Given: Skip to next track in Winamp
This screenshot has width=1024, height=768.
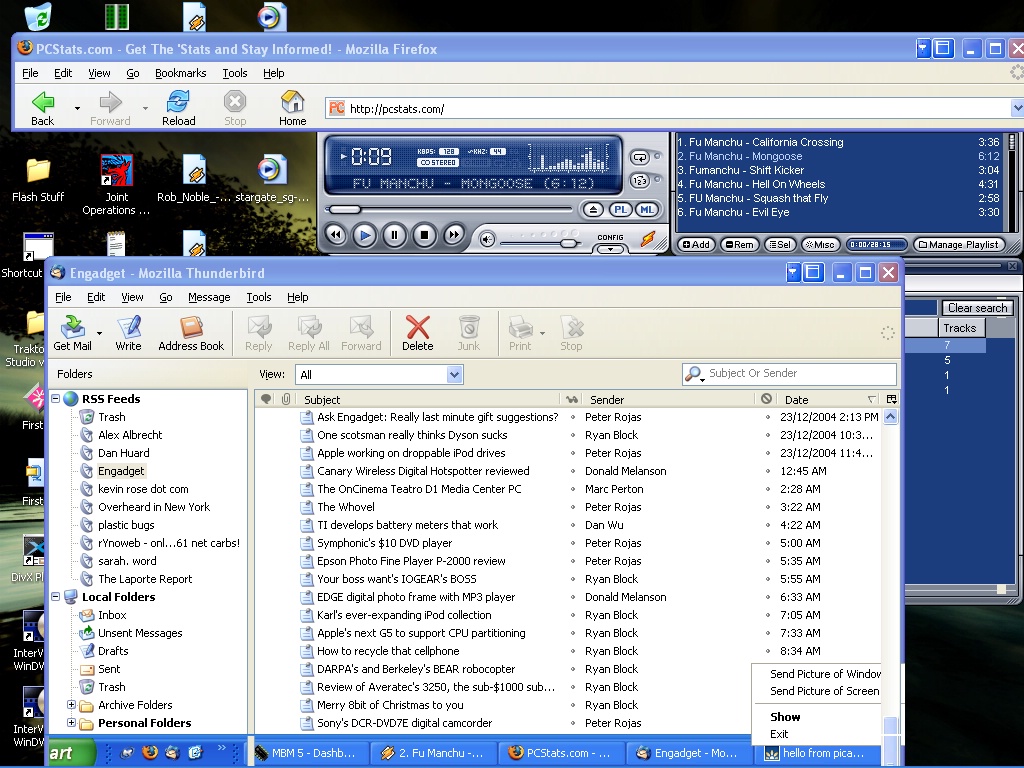Looking at the screenshot, I should 454,235.
